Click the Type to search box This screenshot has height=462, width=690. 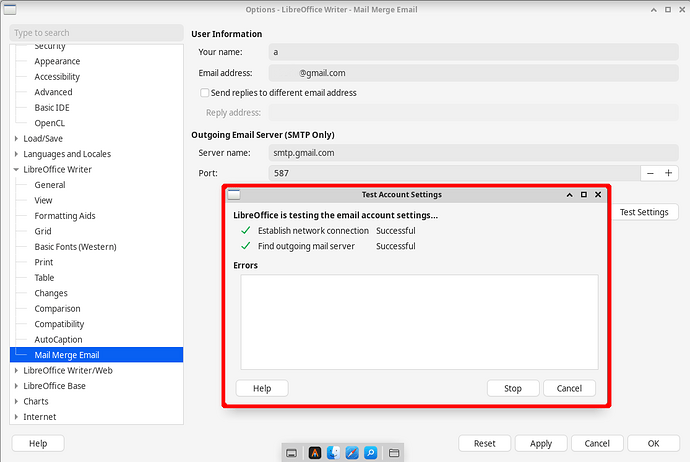(96, 33)
